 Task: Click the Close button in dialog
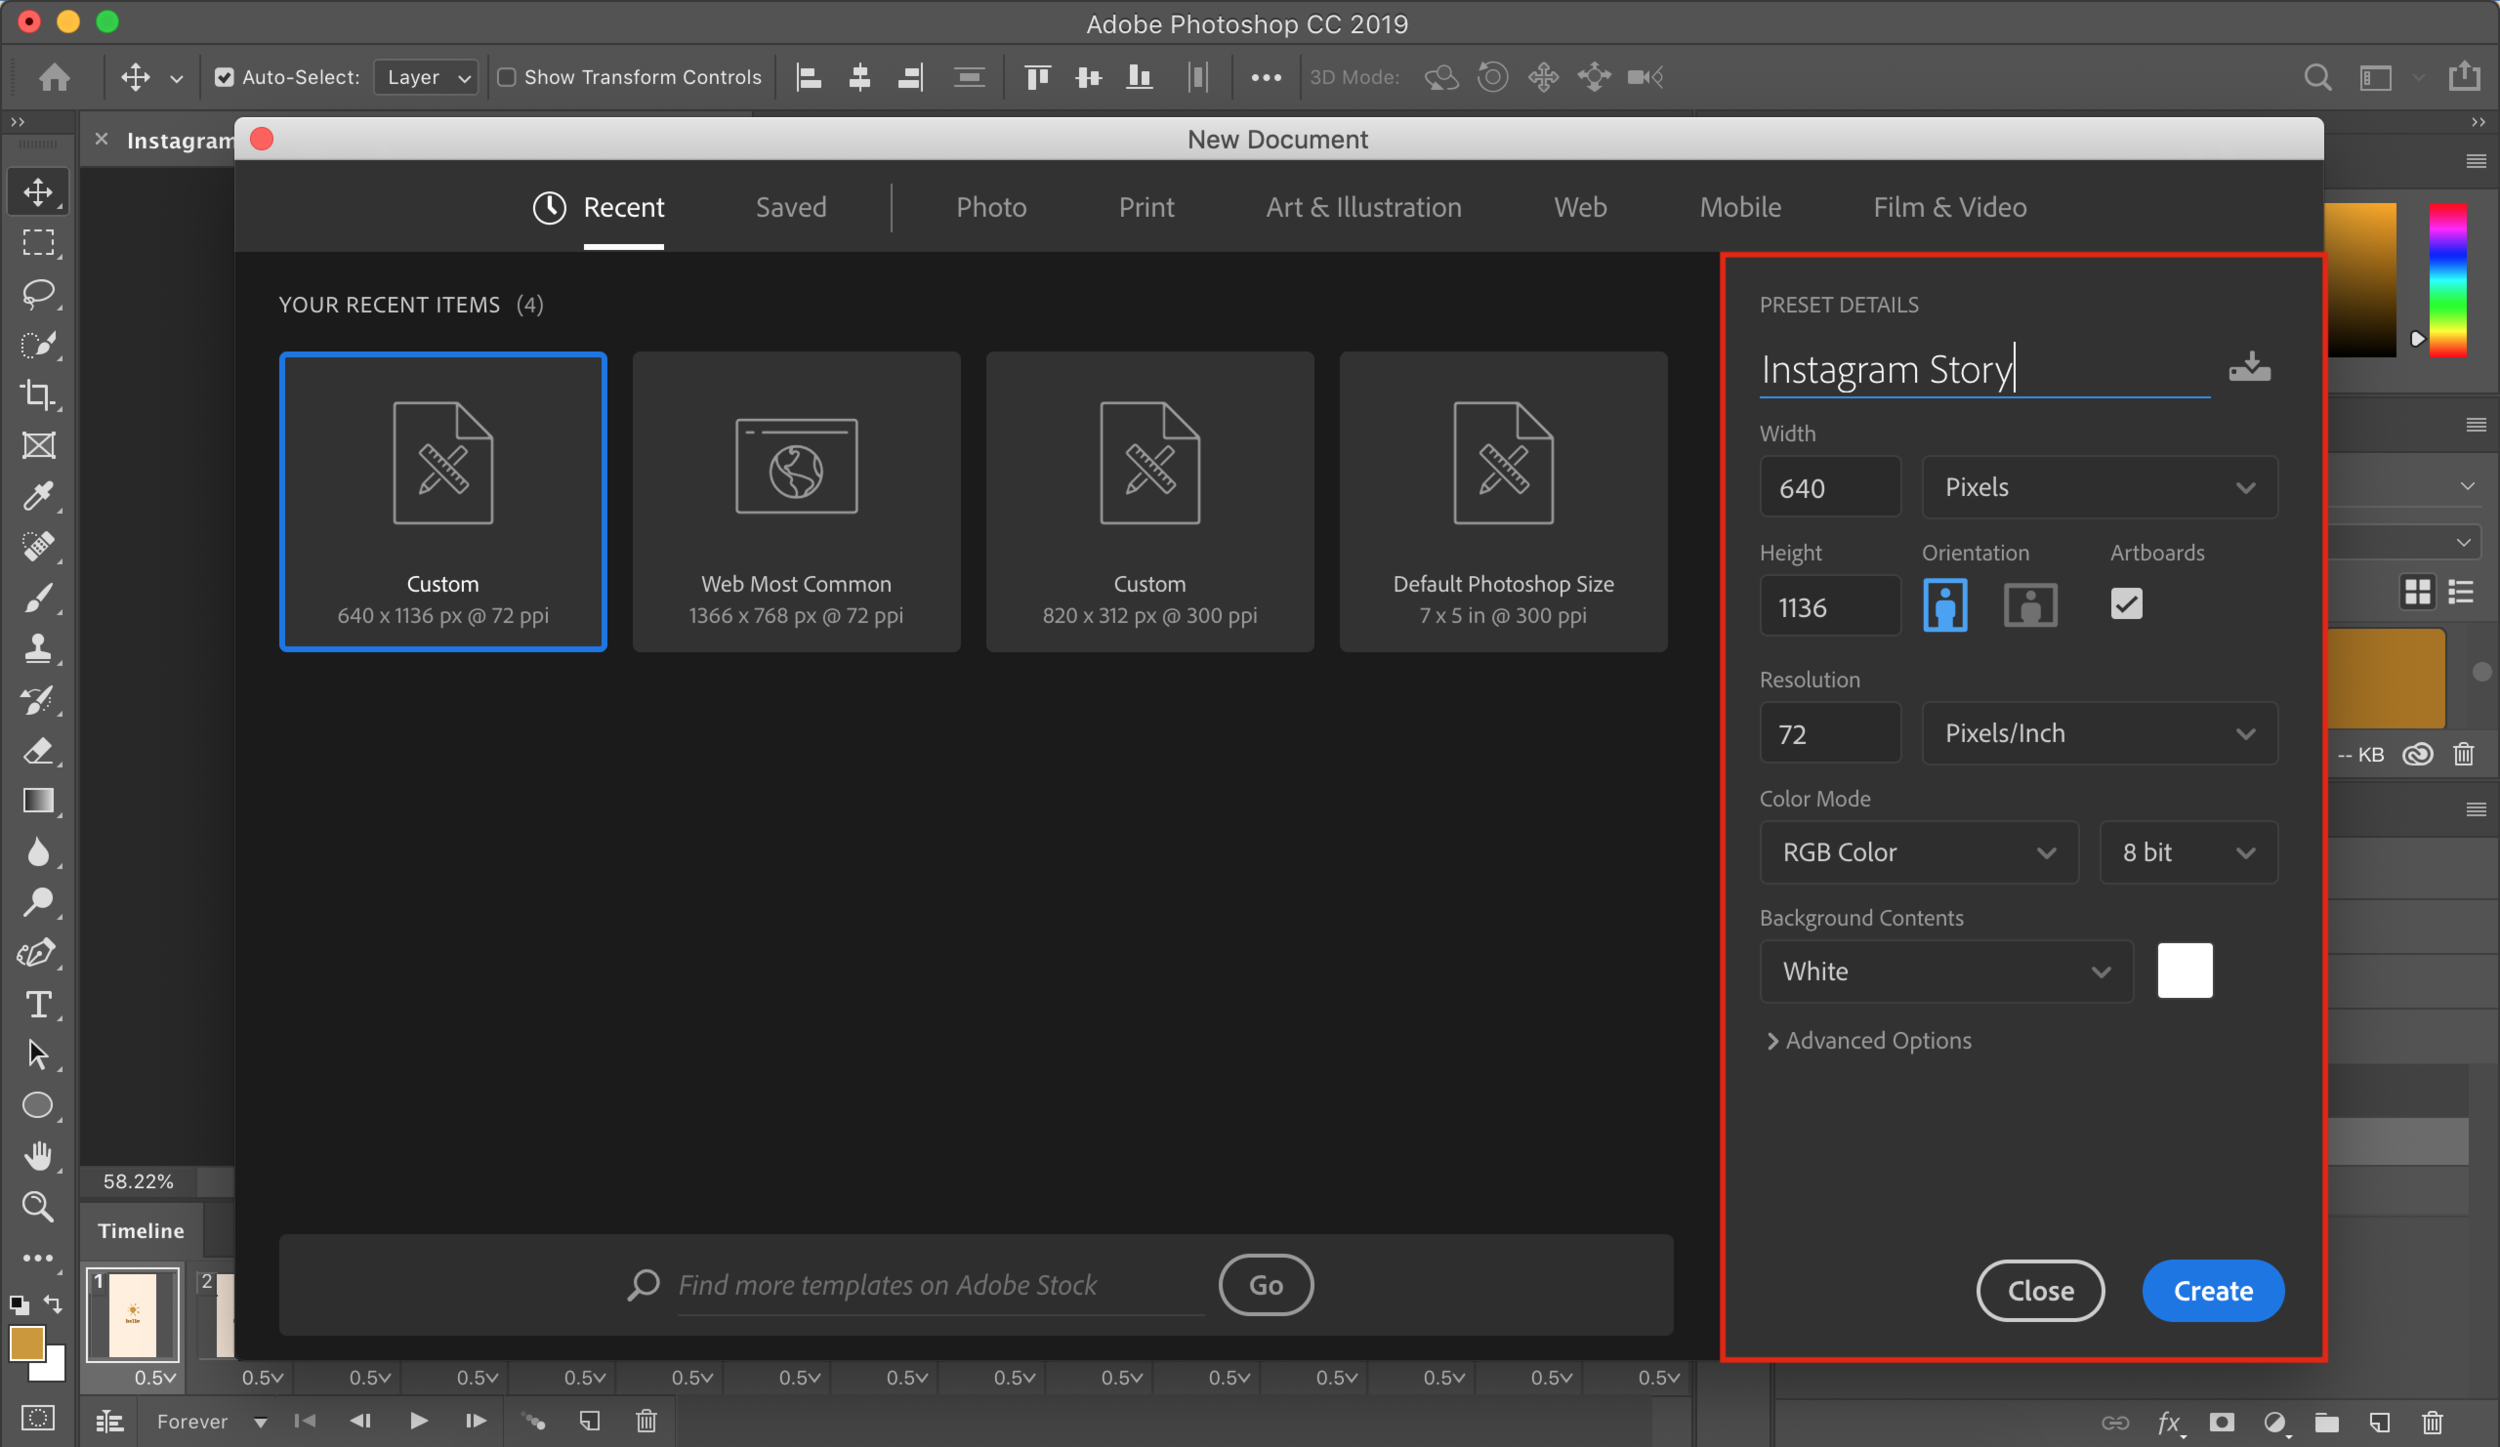coord(2040,1291)
